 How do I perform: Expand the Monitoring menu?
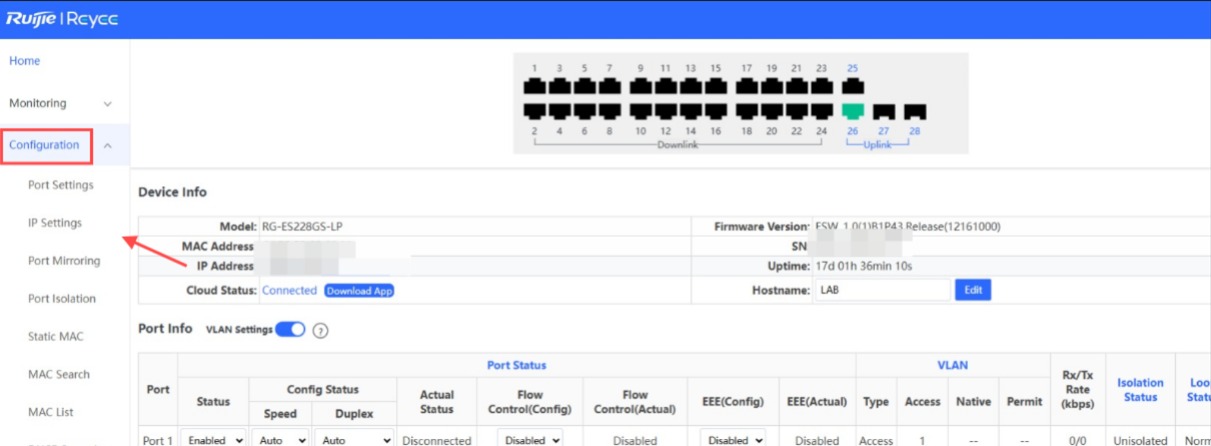click(60, 103)
